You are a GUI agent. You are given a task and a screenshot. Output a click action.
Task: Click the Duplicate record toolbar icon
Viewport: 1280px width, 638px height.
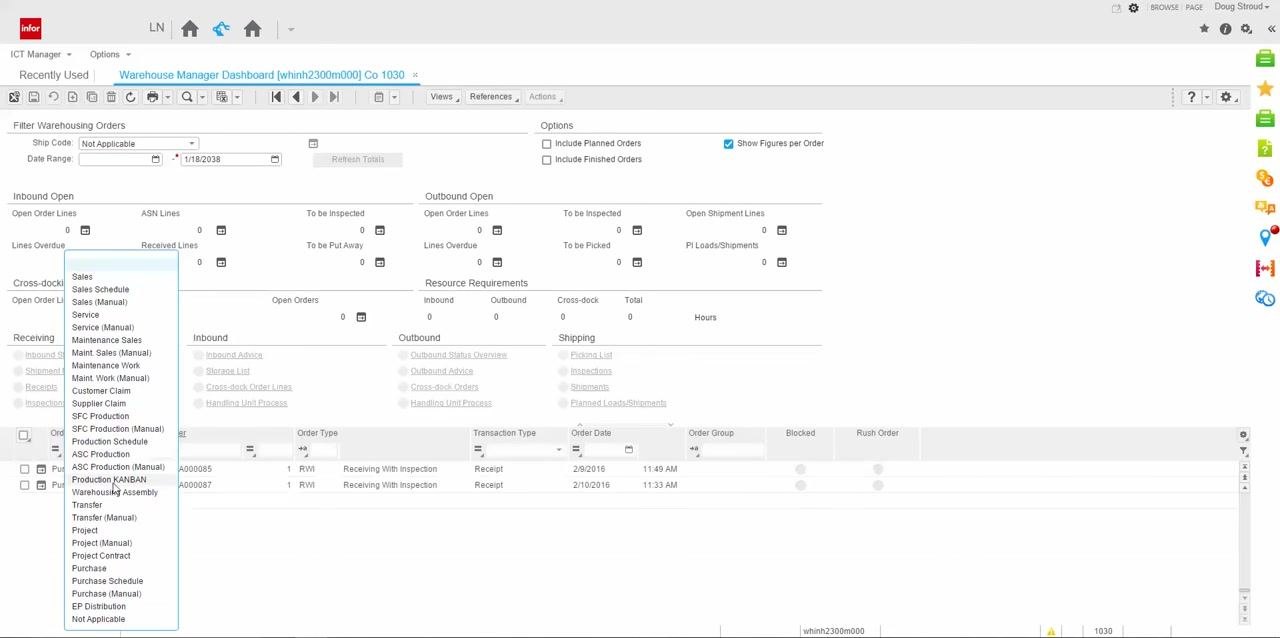tap(92, 97)
